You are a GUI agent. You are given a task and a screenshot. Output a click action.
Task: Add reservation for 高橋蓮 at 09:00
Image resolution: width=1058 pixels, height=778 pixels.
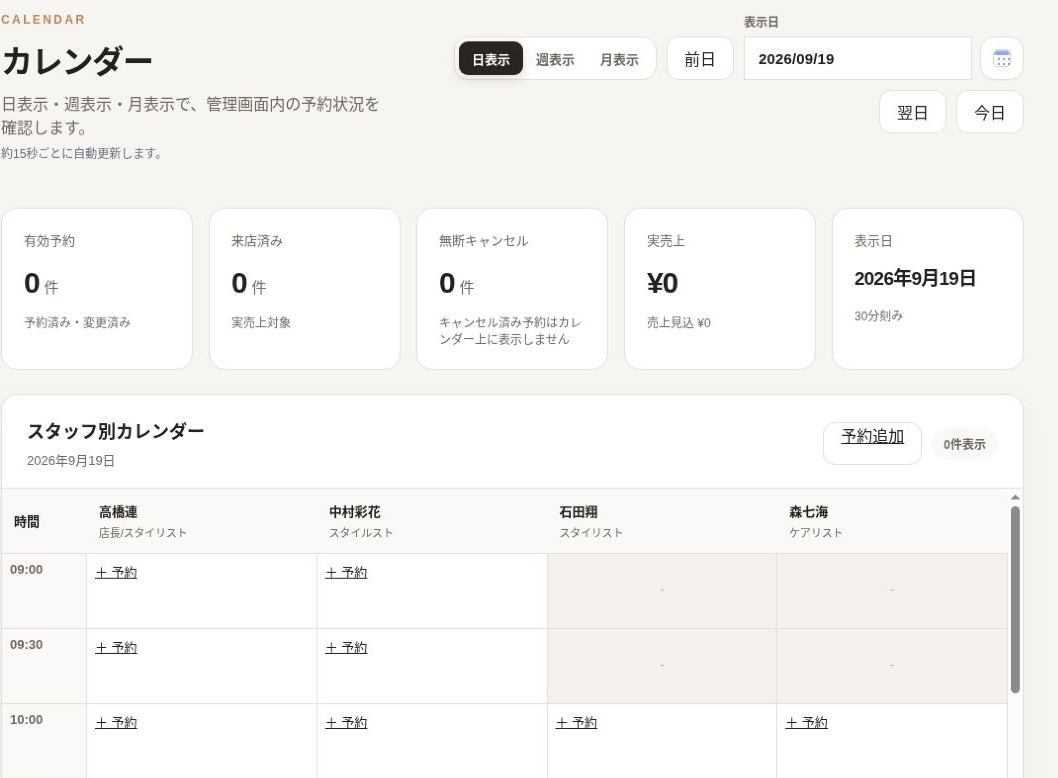116,573
